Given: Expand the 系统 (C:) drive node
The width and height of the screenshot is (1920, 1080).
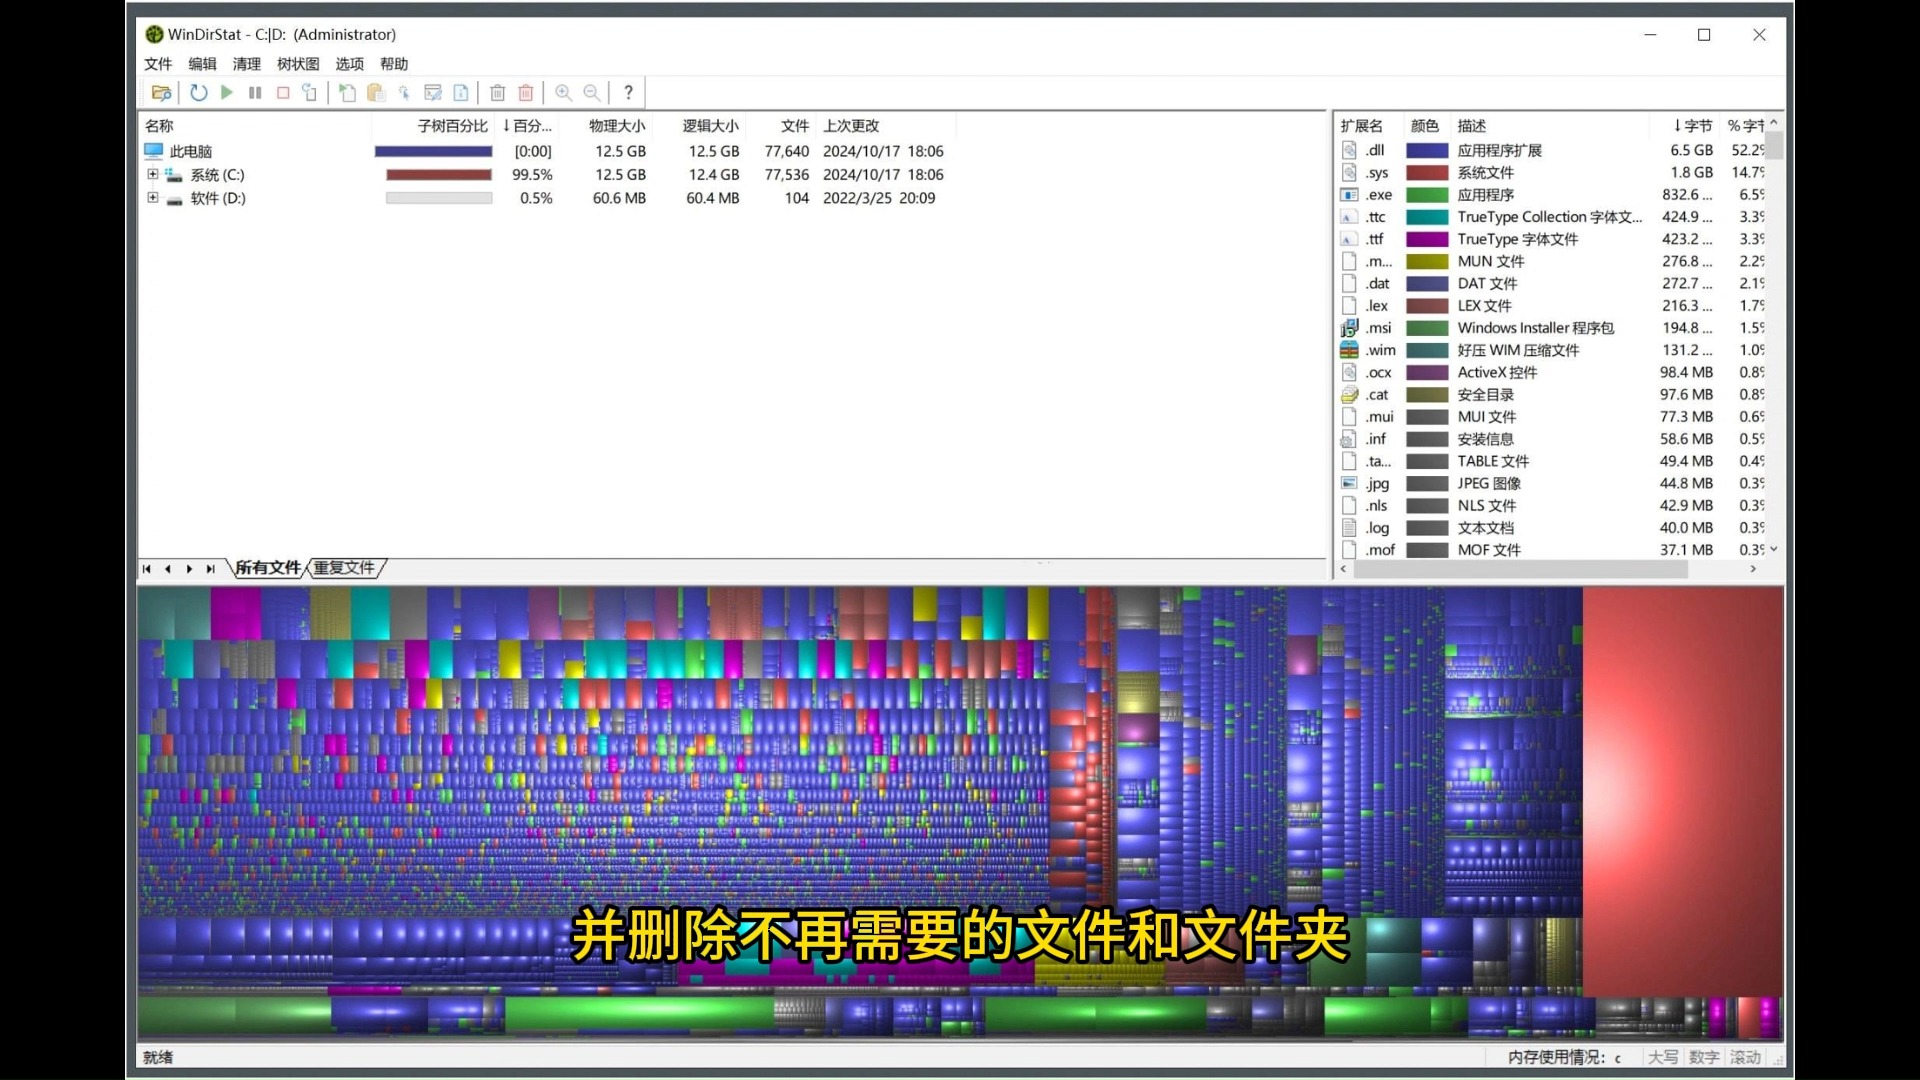Looking at the screenshot, I should pos(153,174).
